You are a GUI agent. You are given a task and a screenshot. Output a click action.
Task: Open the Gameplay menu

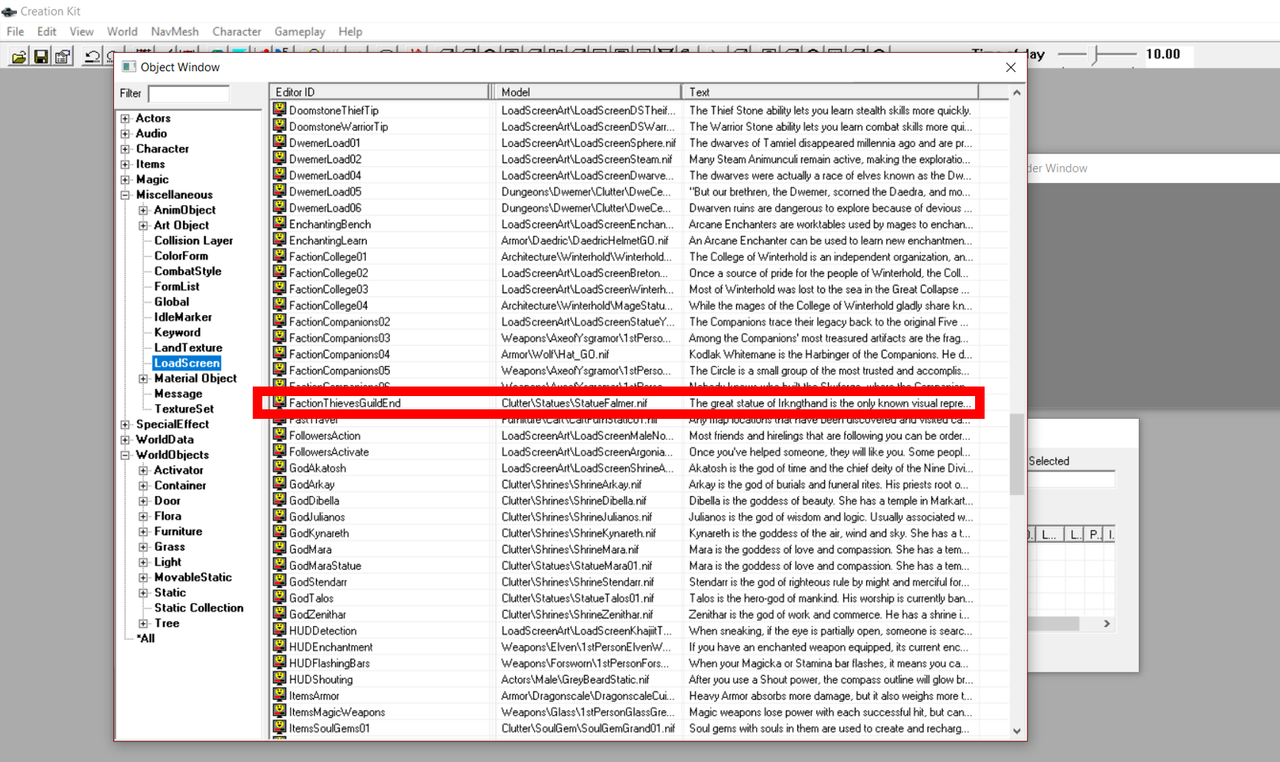[300, 32]
